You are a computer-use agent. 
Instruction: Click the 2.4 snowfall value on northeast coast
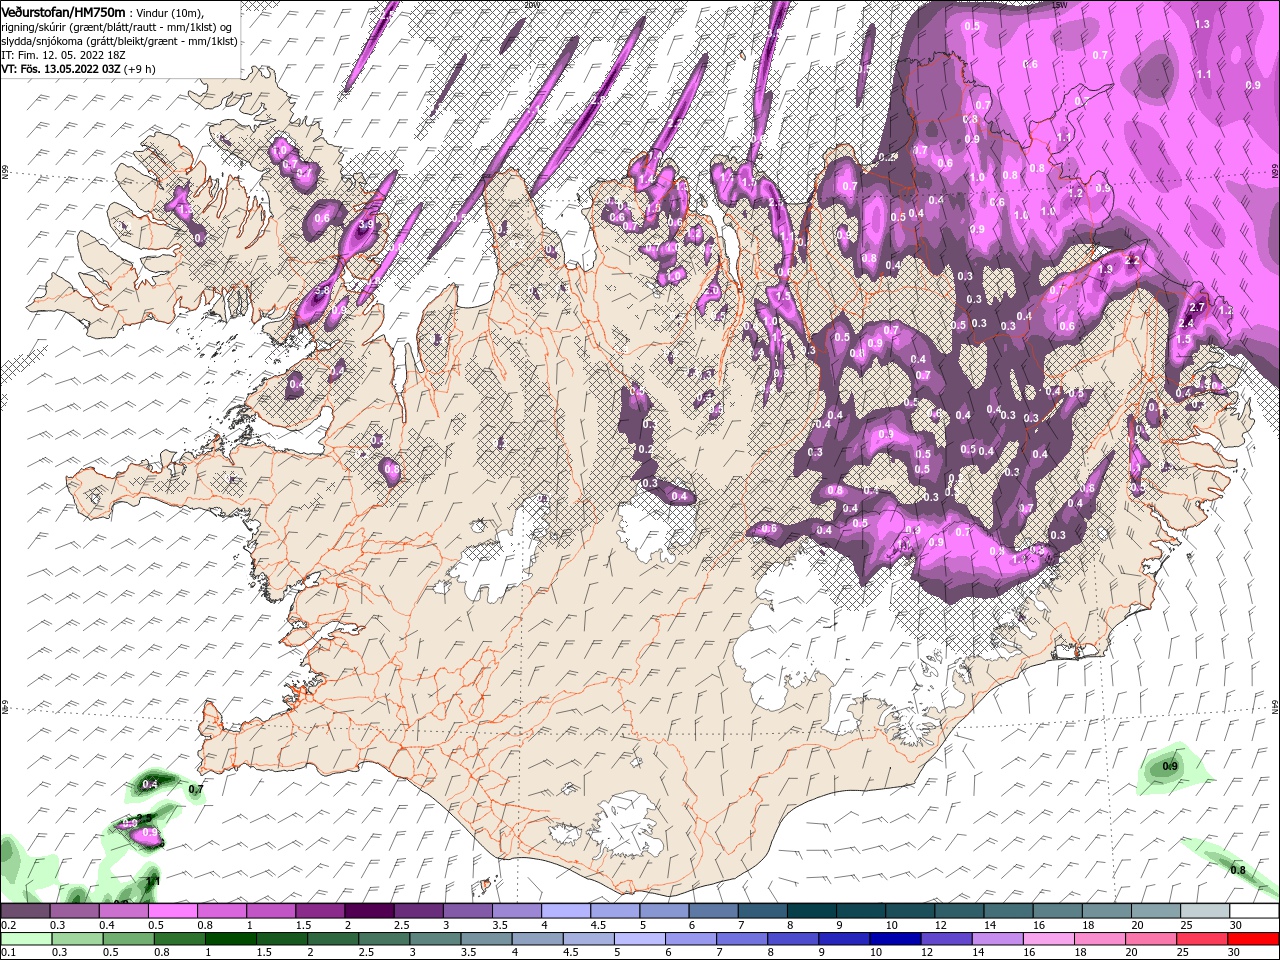coord(1187,324)
